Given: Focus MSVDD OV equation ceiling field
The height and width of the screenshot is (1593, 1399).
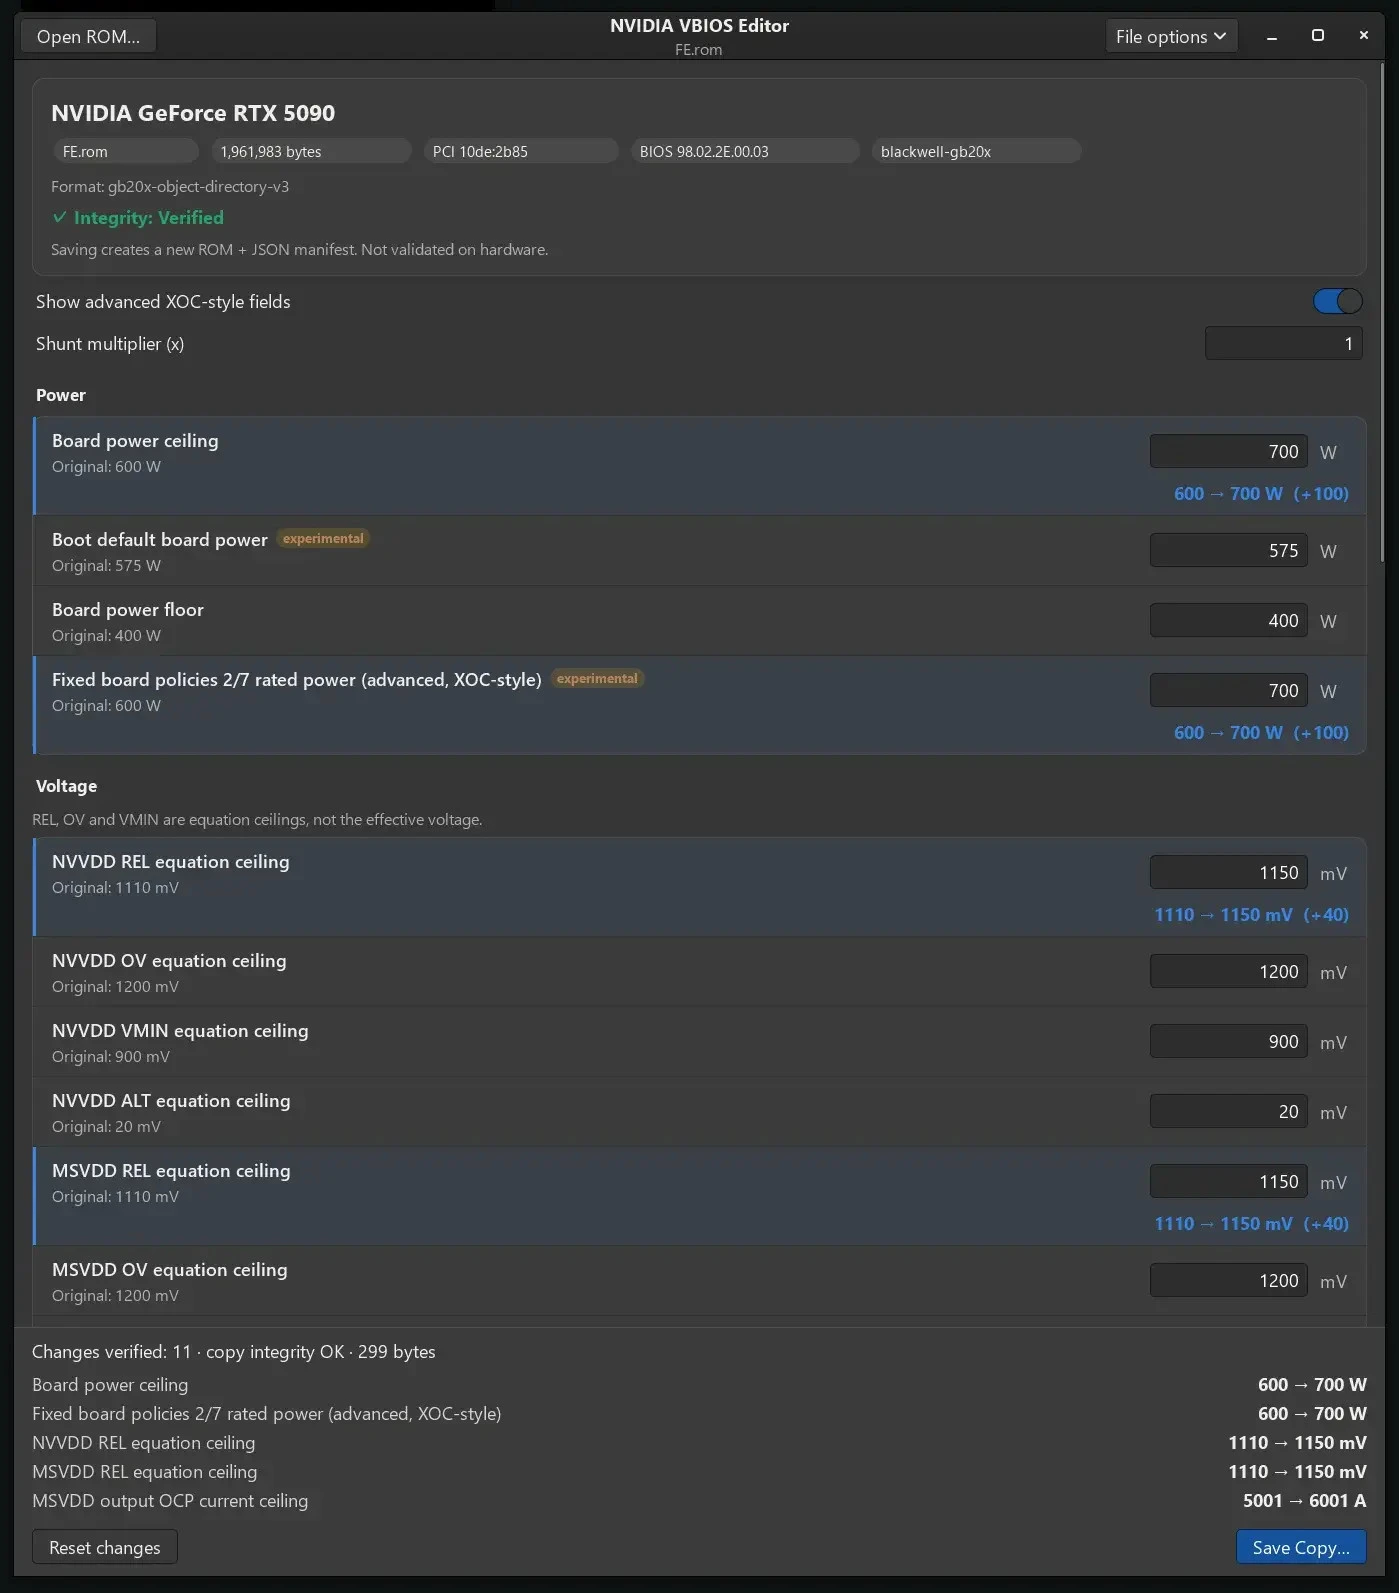Looking at the screenshot, I should [1228, 1281].
